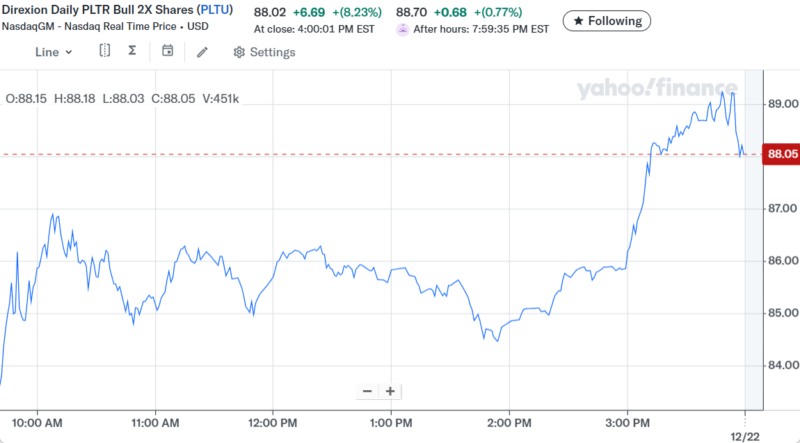Toggle the Following button

[x=607, y=20]
